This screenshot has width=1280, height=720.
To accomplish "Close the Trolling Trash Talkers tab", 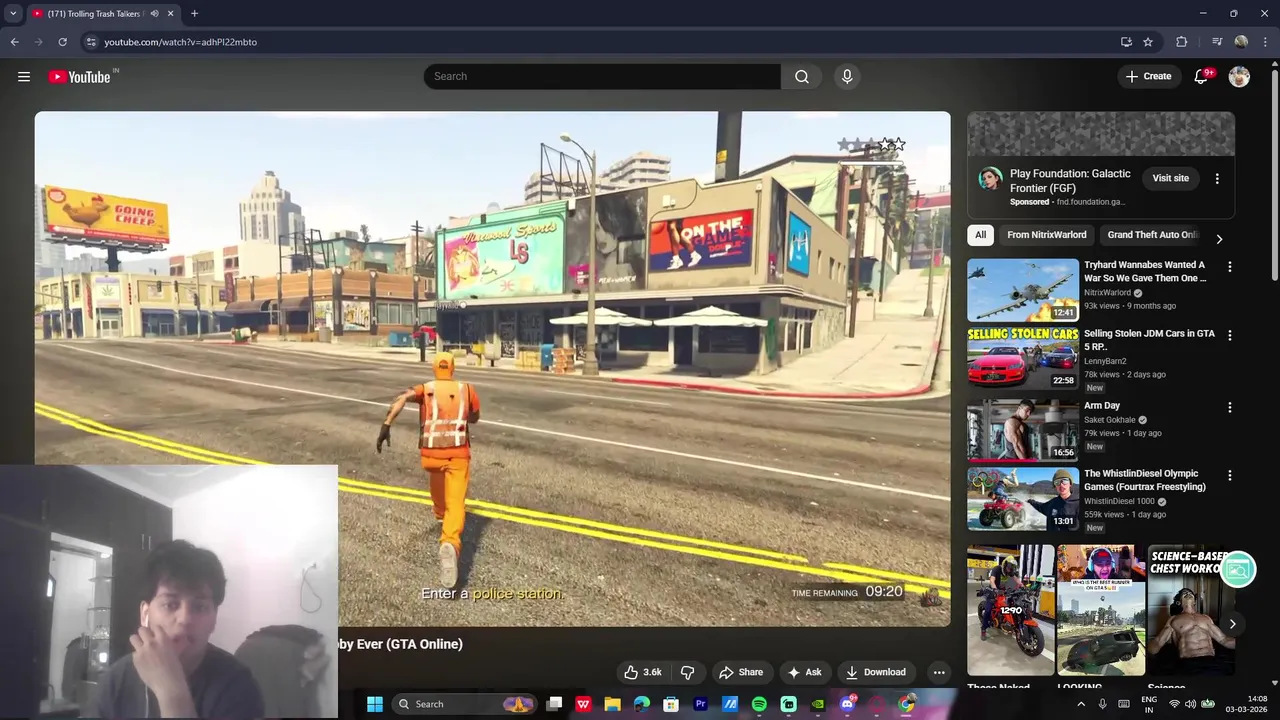I will 170,14.
